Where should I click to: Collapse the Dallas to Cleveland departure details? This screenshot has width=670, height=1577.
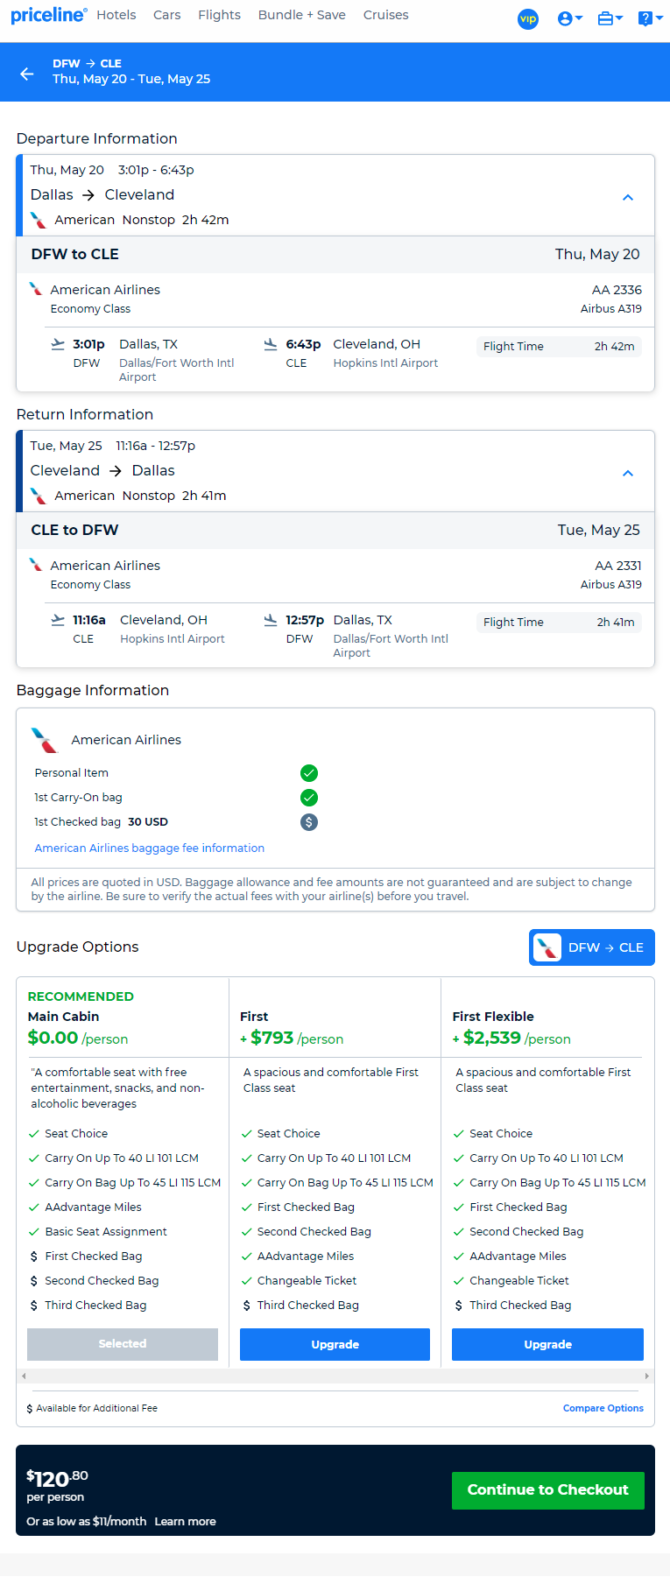(x=628, y=197)
